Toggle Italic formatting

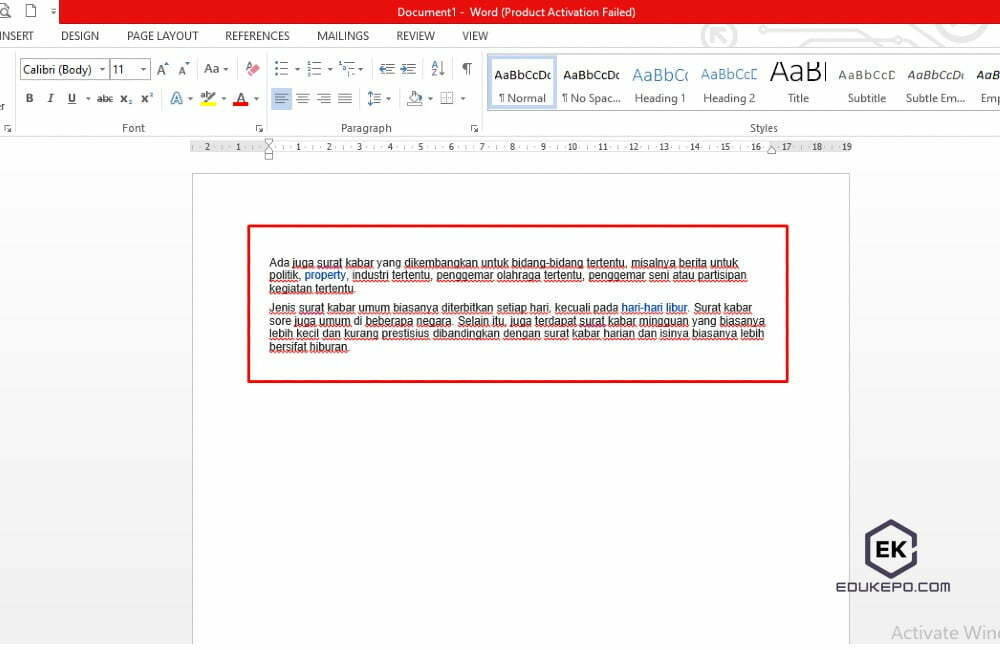[50, 99]
